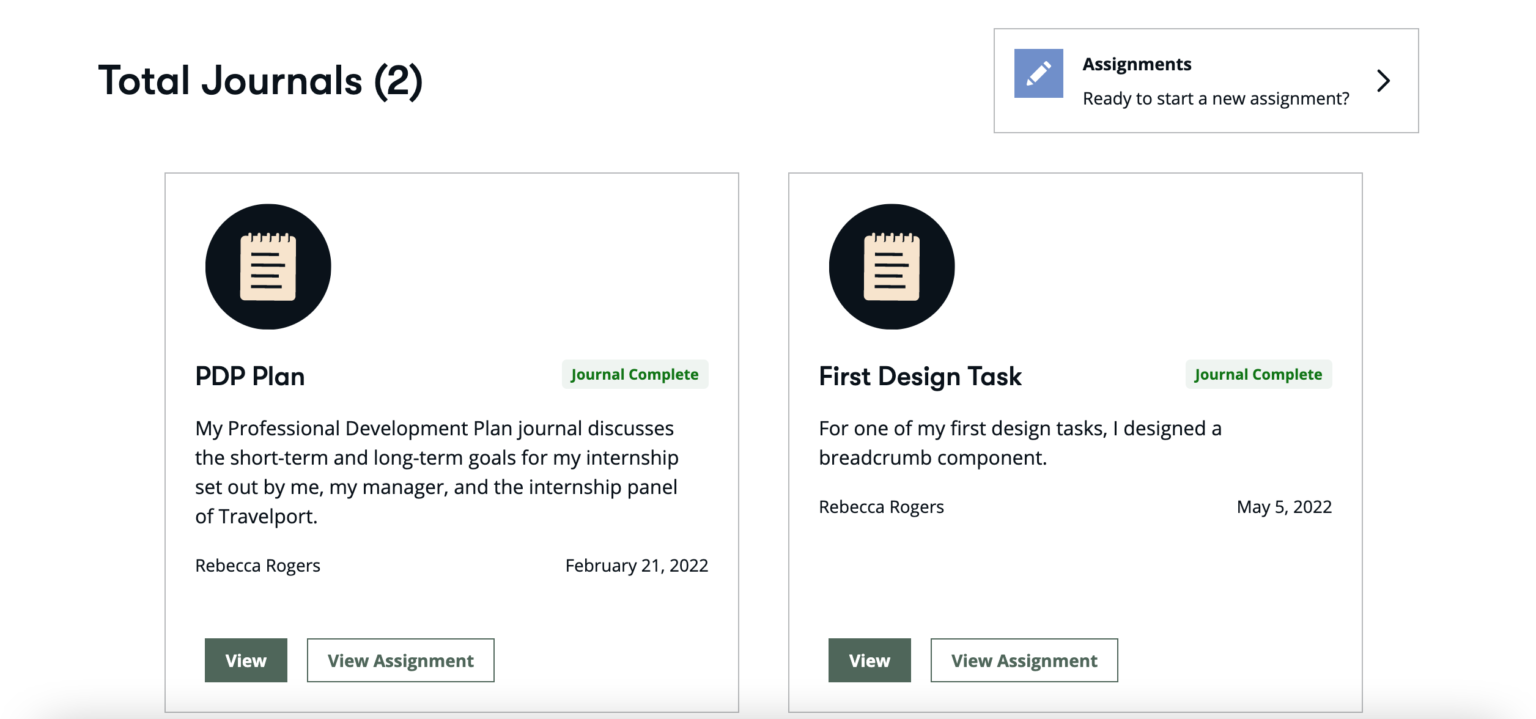The height and width of the screenshot is (719, 1536).
Task: Click the right chevron on Assignments card
Action: pos(1383,81)
